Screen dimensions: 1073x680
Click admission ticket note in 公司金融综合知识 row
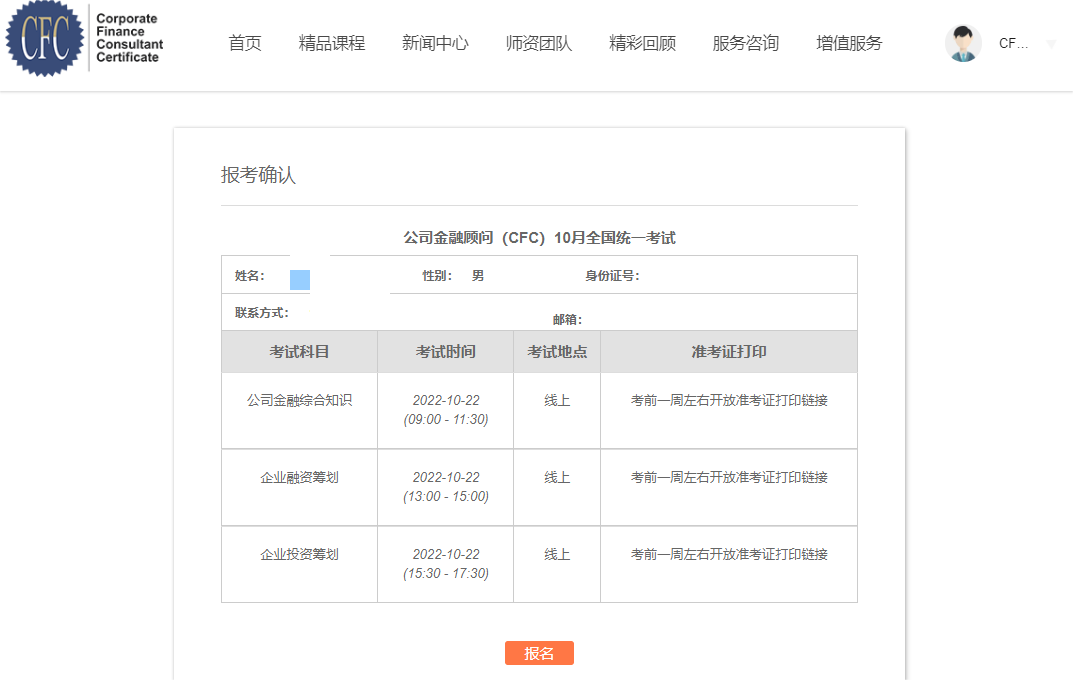(x=729, y=400)
